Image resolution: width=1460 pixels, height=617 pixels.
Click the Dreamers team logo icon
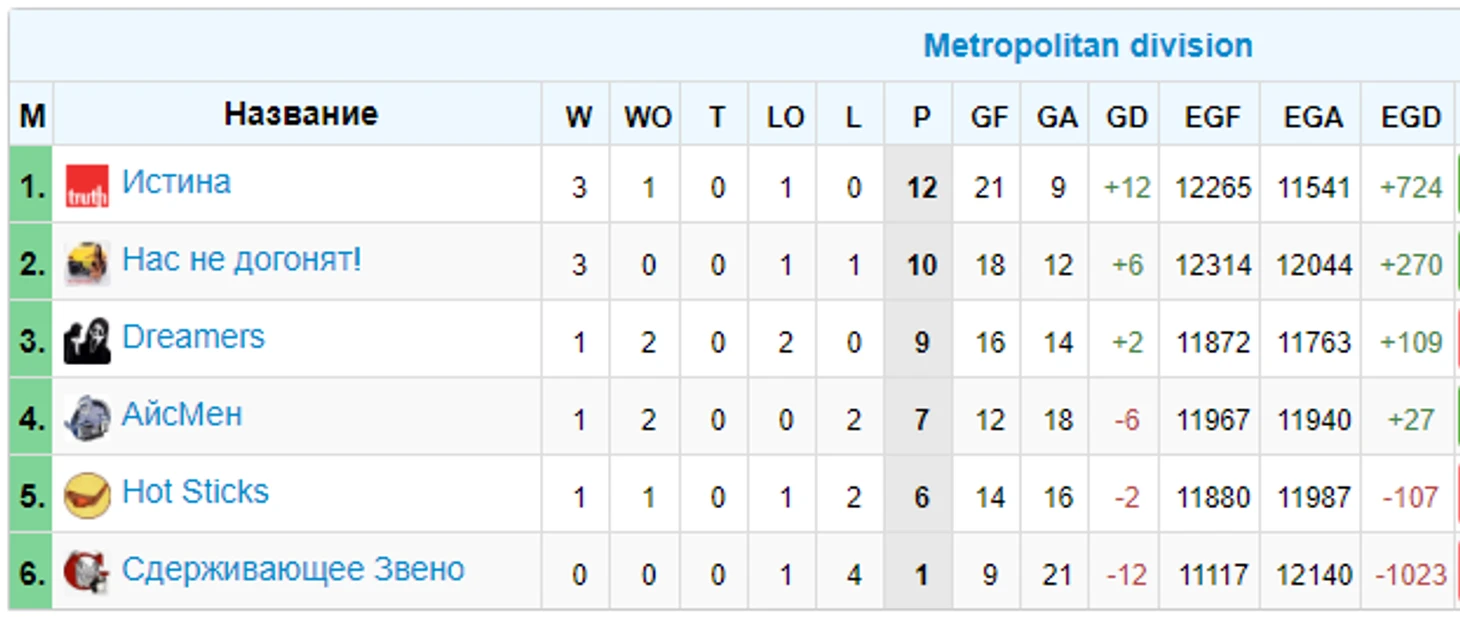87,341
